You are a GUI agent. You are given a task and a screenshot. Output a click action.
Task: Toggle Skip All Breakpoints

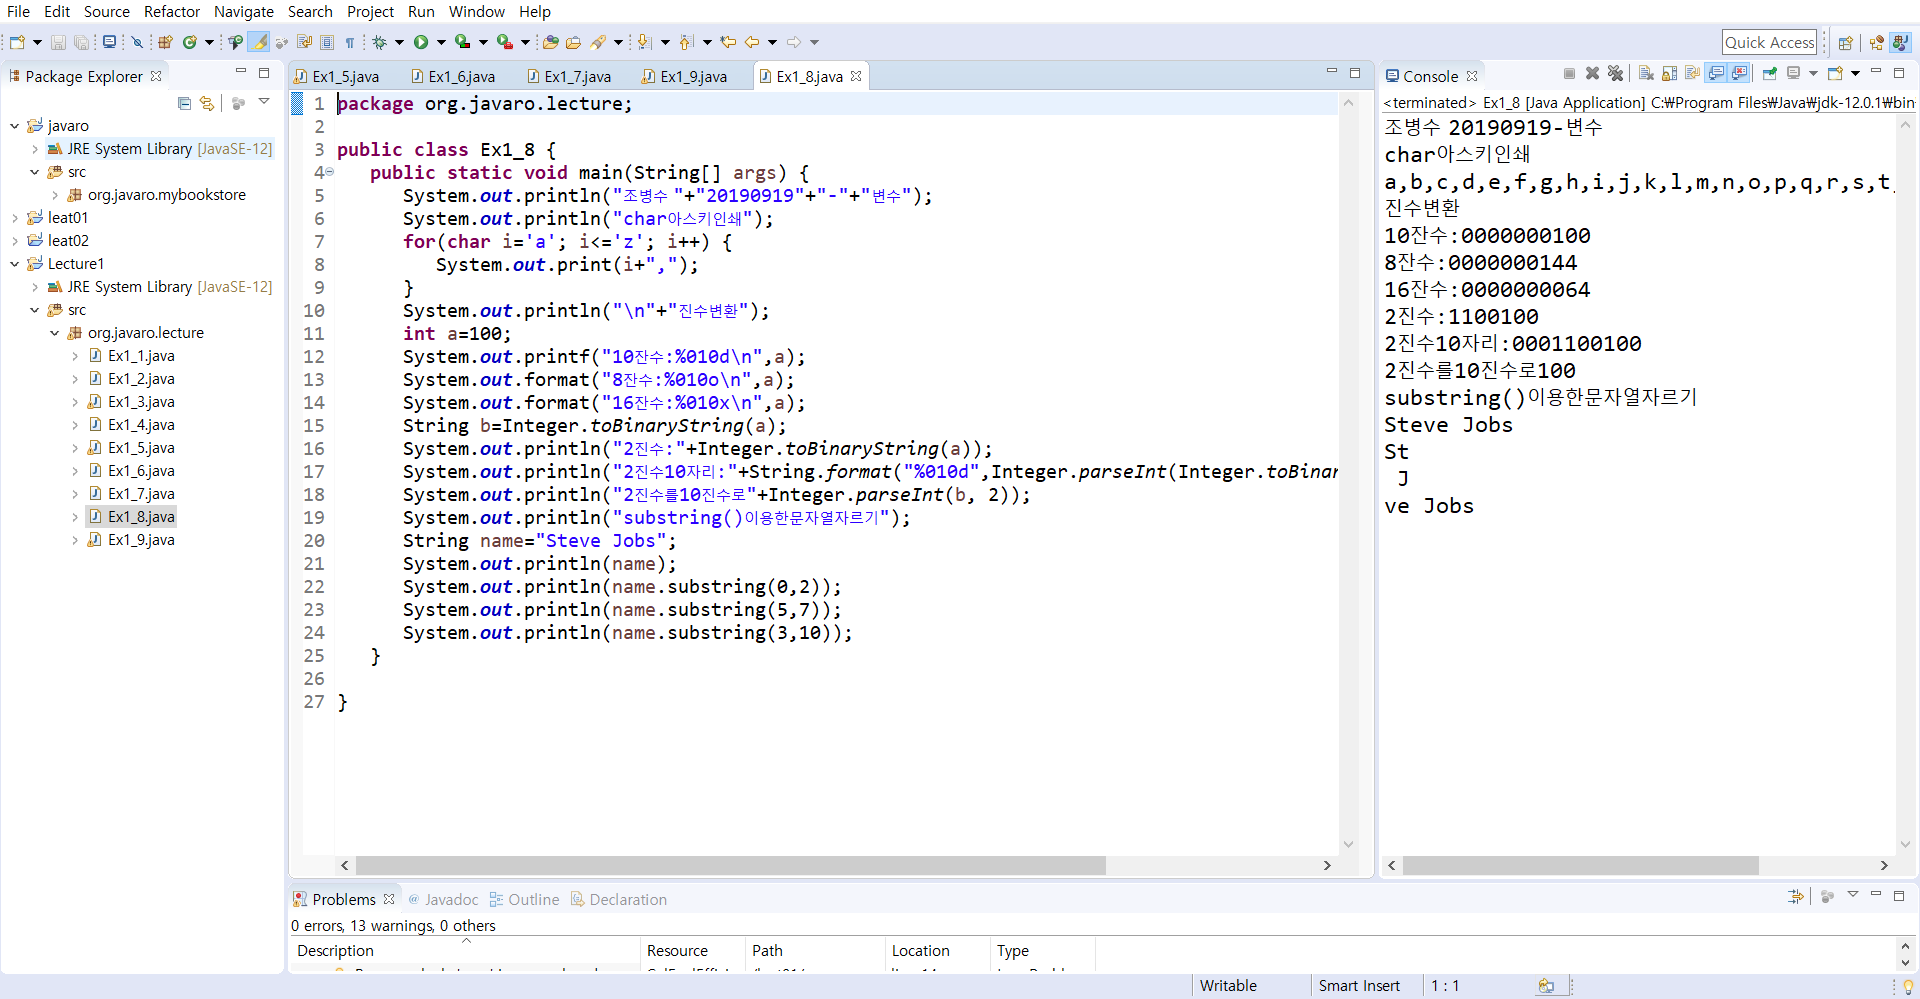coord(137,42)
